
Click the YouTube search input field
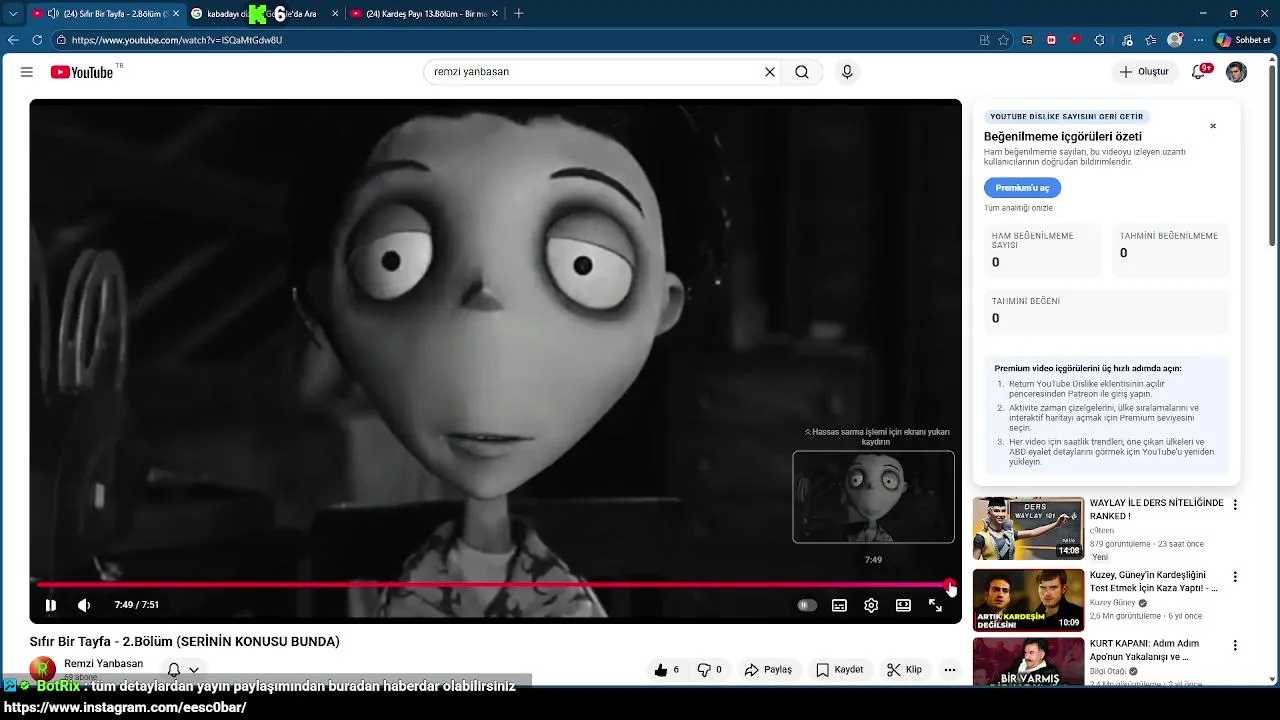(595, 72)
